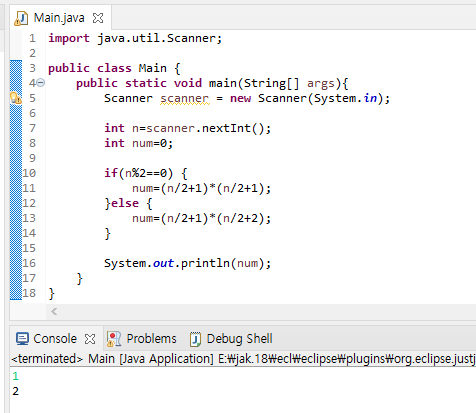
Task: Click the Java file icon on Main.java tab
Action: coord(21,18)
